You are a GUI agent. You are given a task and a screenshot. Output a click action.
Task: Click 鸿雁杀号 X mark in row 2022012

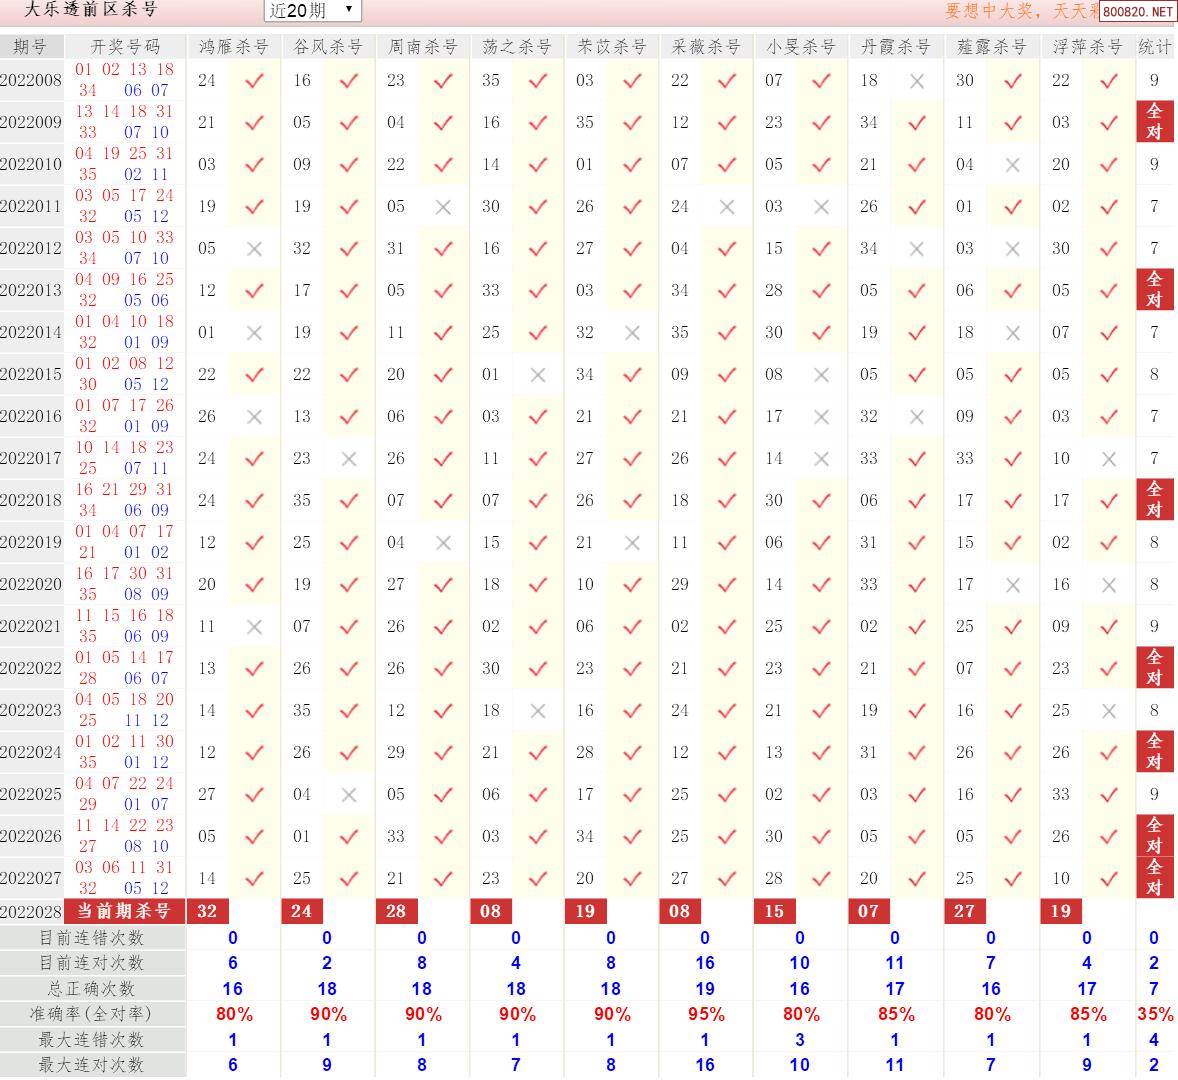(x=254, y=249)
